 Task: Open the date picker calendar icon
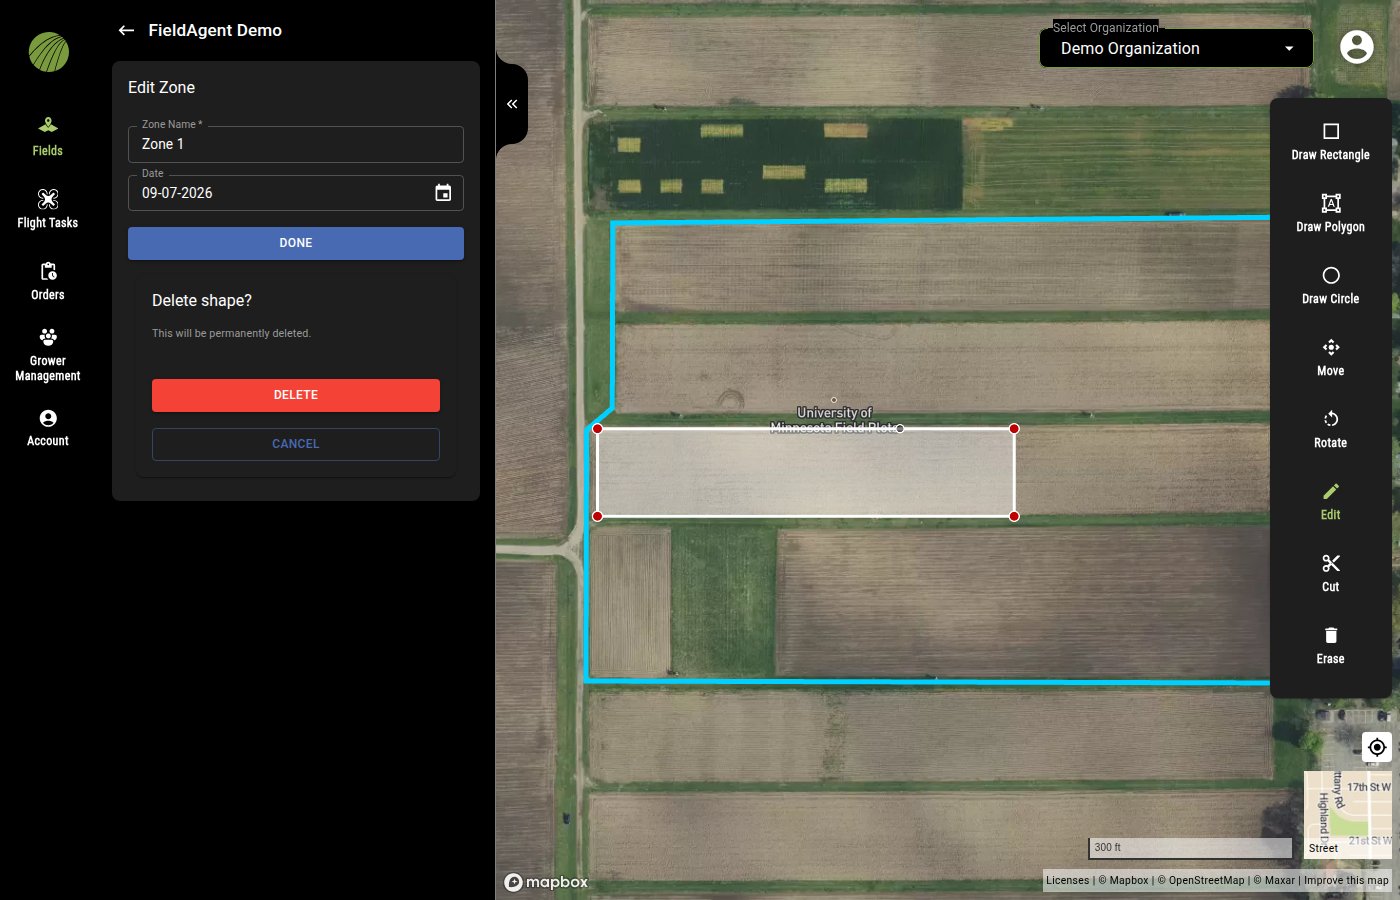(x=443, y=193)
